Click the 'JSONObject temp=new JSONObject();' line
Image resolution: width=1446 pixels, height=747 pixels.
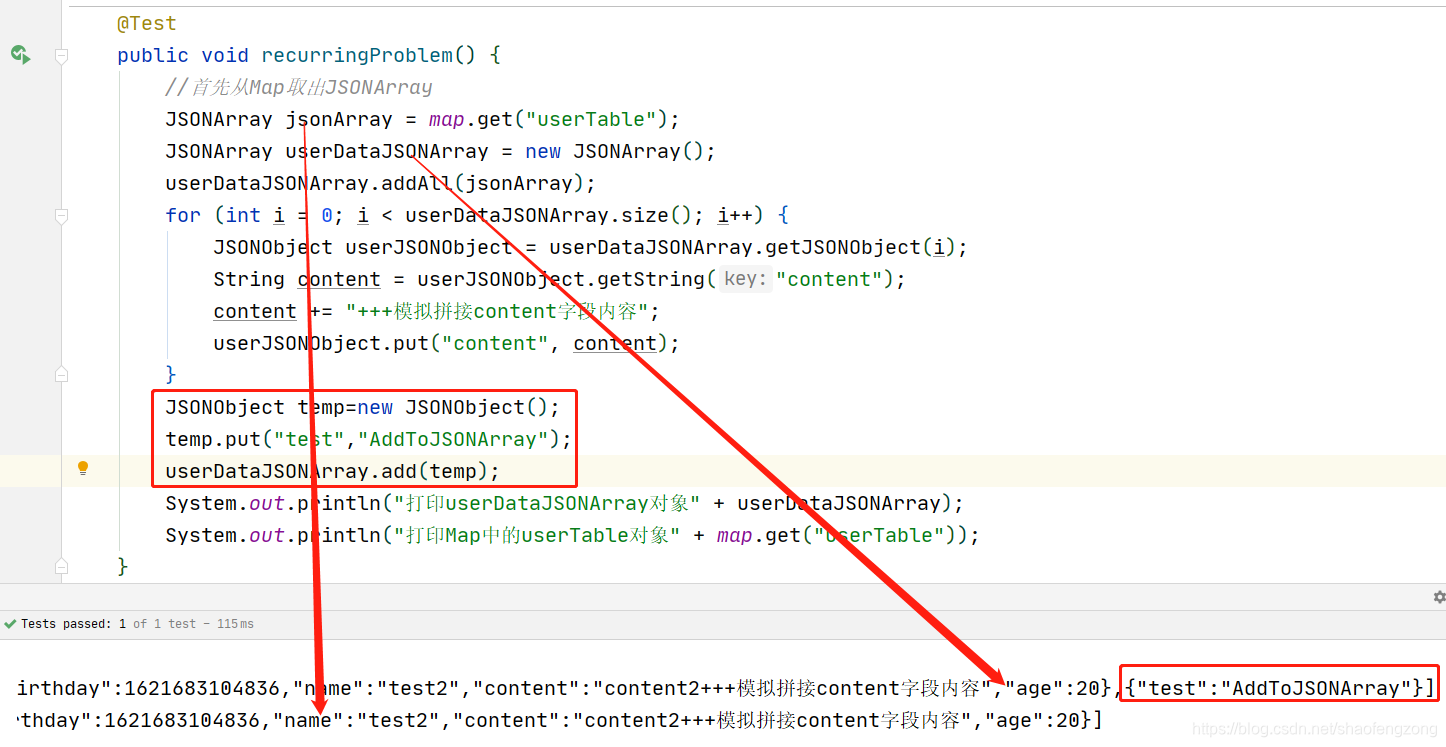363,407
